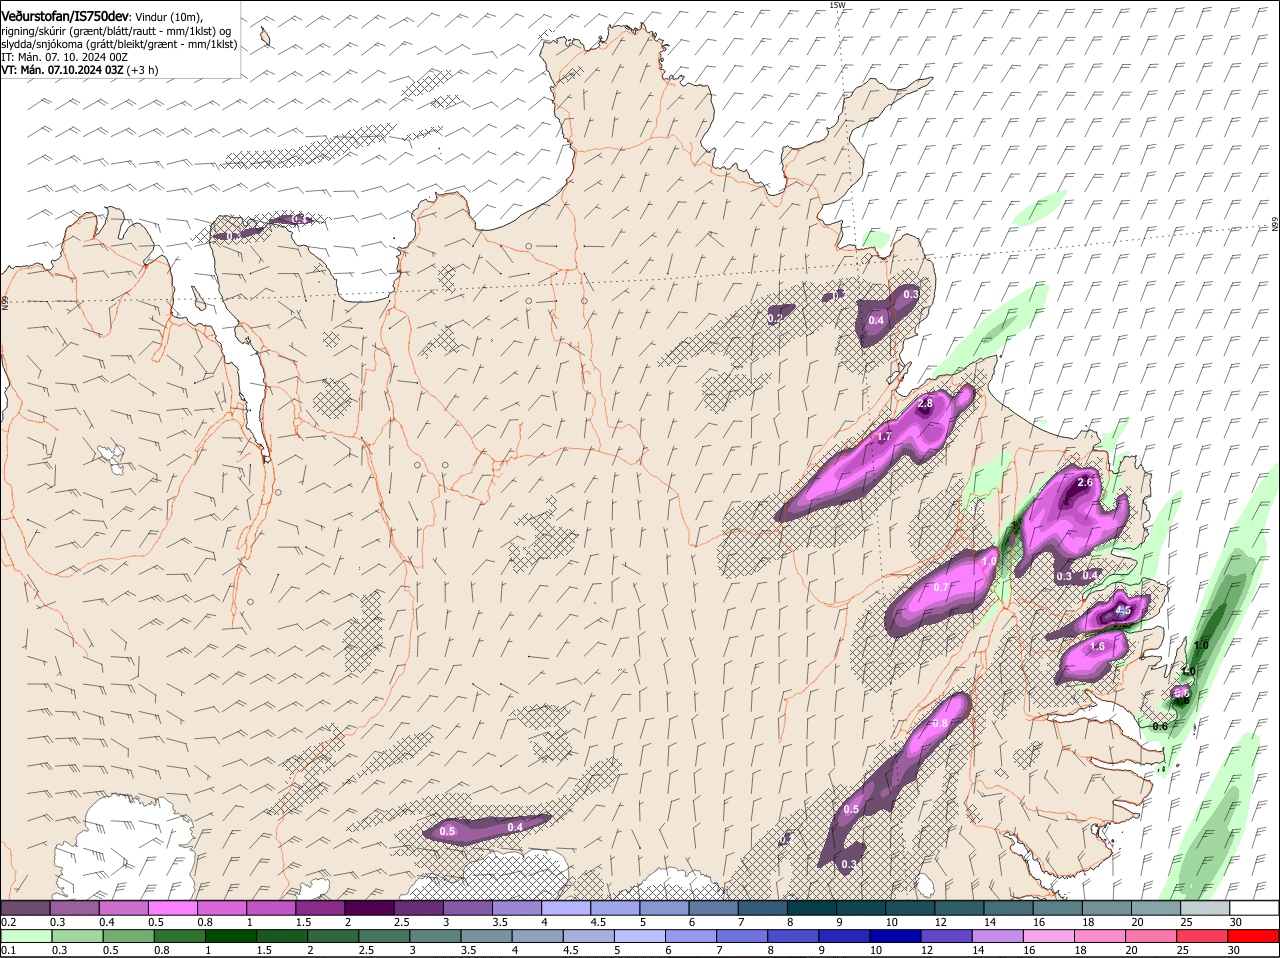Click the '0.8' value on the southern band
The height and width of the screenshot is (958, 1280).
click(x=940, y=723)
